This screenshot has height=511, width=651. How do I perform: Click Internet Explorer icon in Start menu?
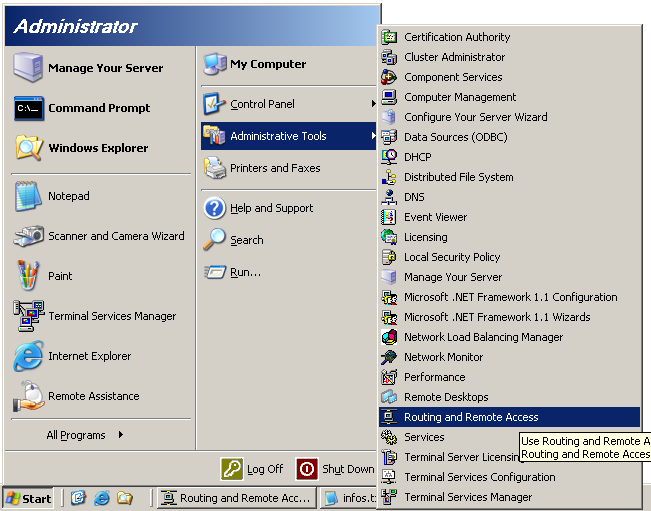(29, 356)
